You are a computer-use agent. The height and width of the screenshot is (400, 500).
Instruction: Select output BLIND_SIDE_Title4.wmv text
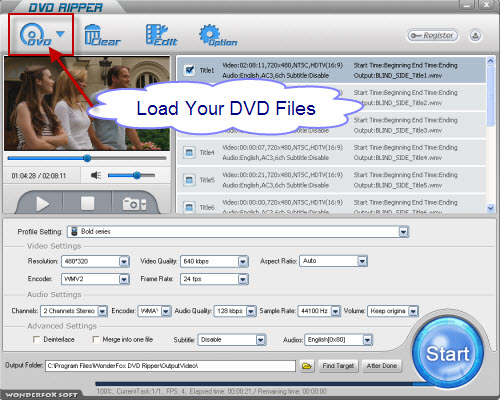[x=398, y=158]
